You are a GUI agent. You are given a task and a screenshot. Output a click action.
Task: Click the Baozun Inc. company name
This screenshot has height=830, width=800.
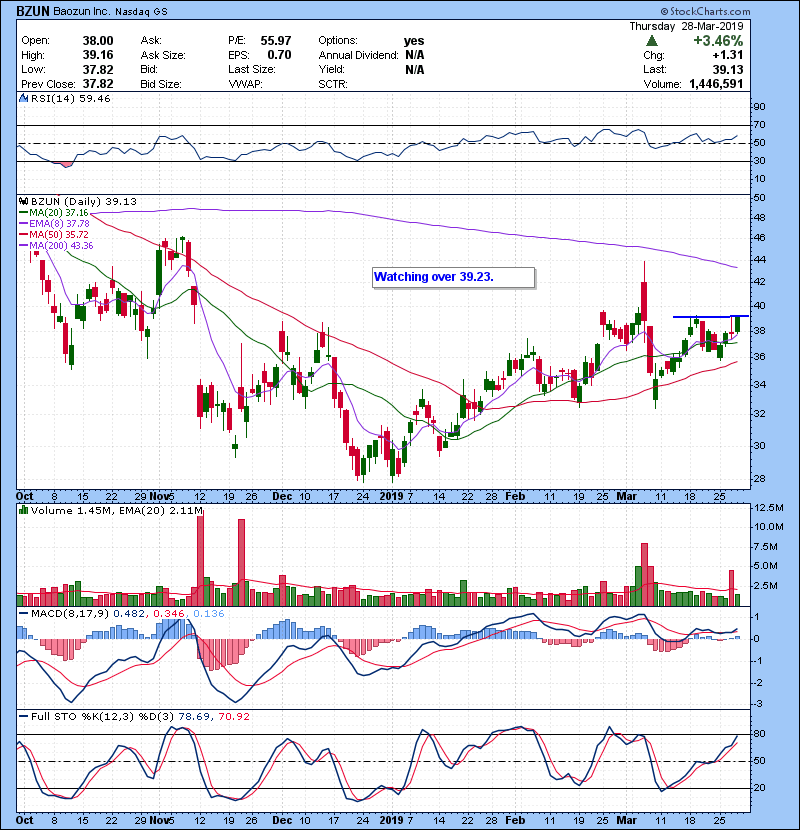click(x=82, y=11)
